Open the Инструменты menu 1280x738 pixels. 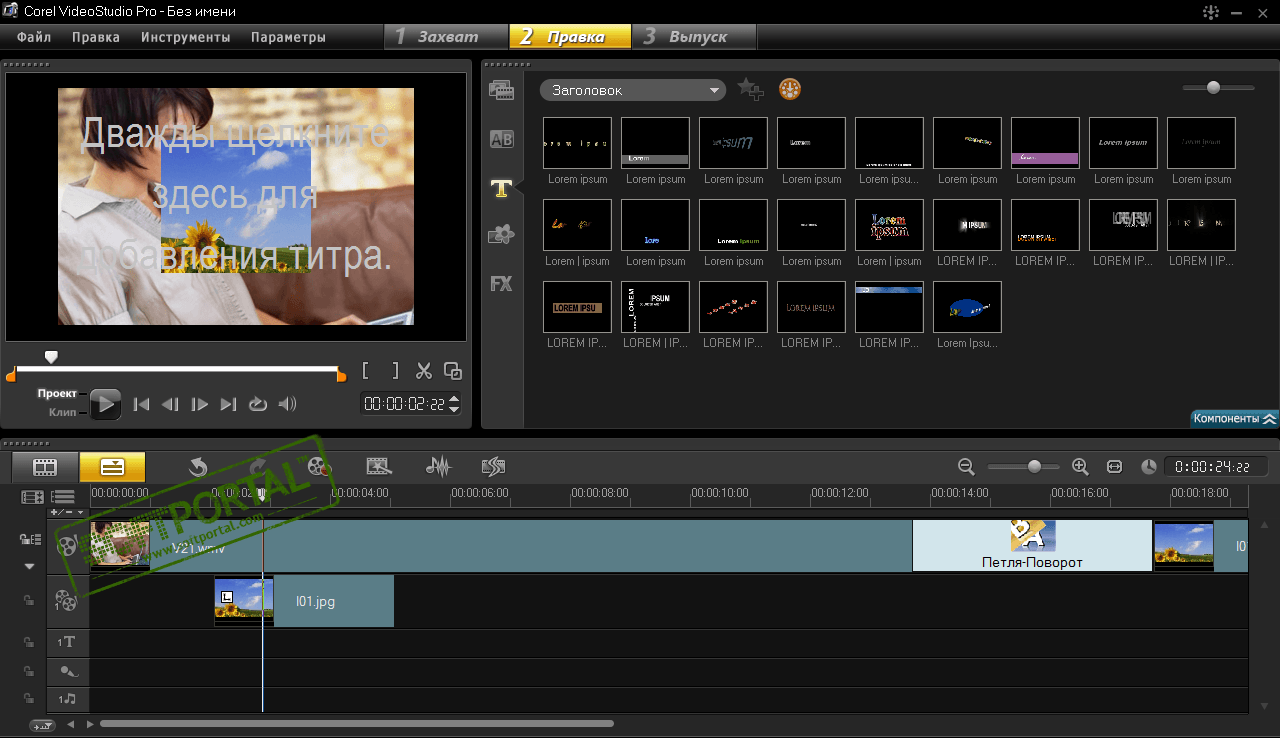186,37
